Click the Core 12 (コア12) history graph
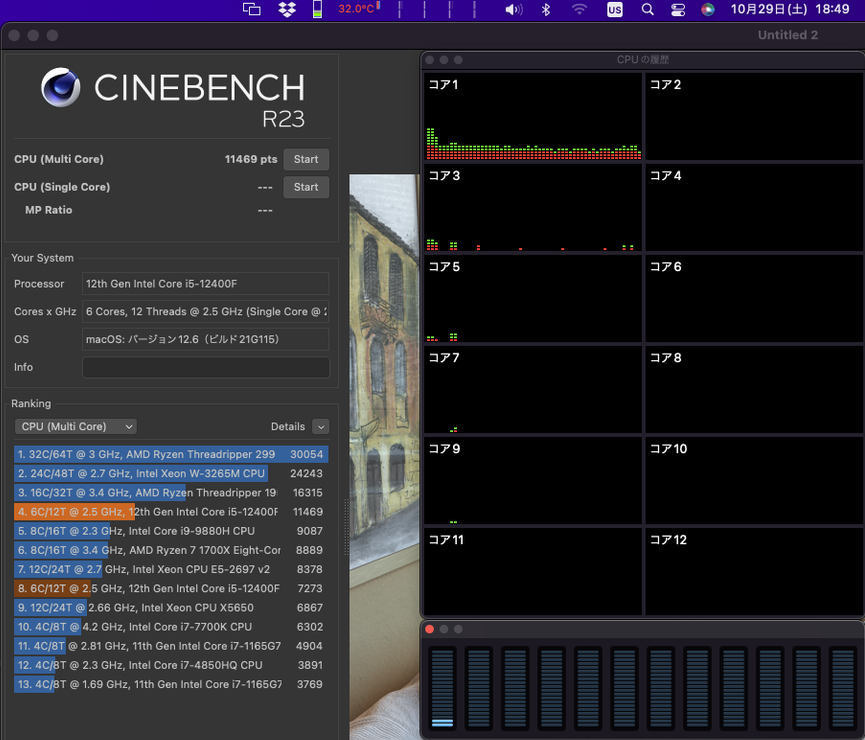 pos(754,572)
